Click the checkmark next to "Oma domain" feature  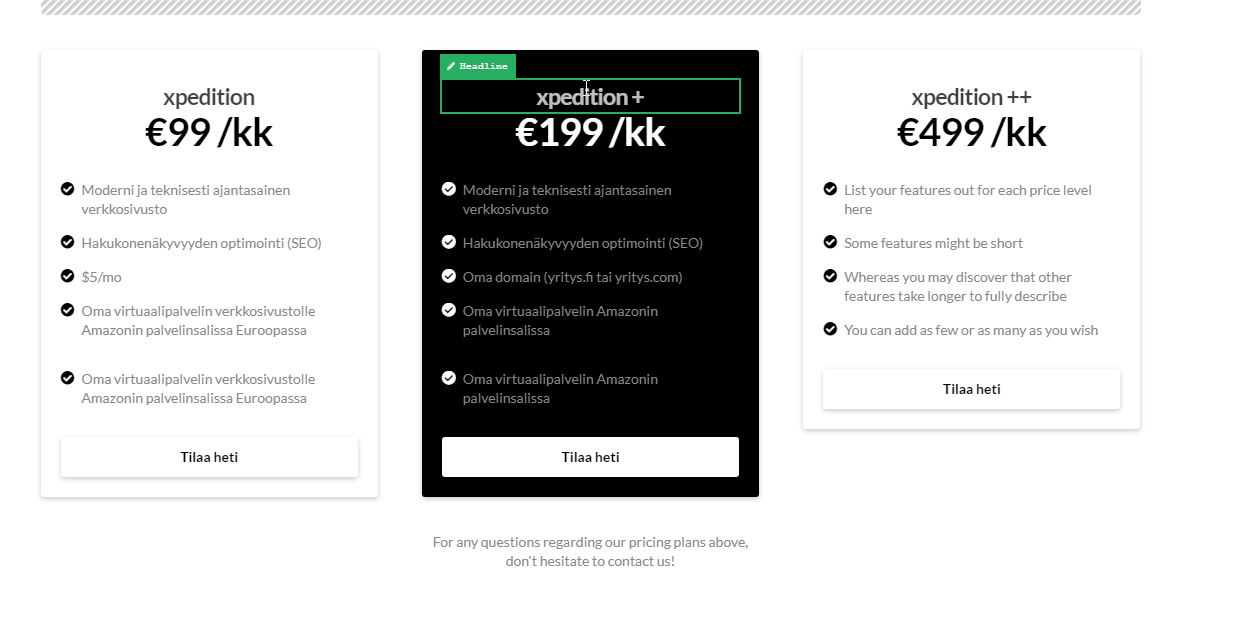[x=449, y=276]
